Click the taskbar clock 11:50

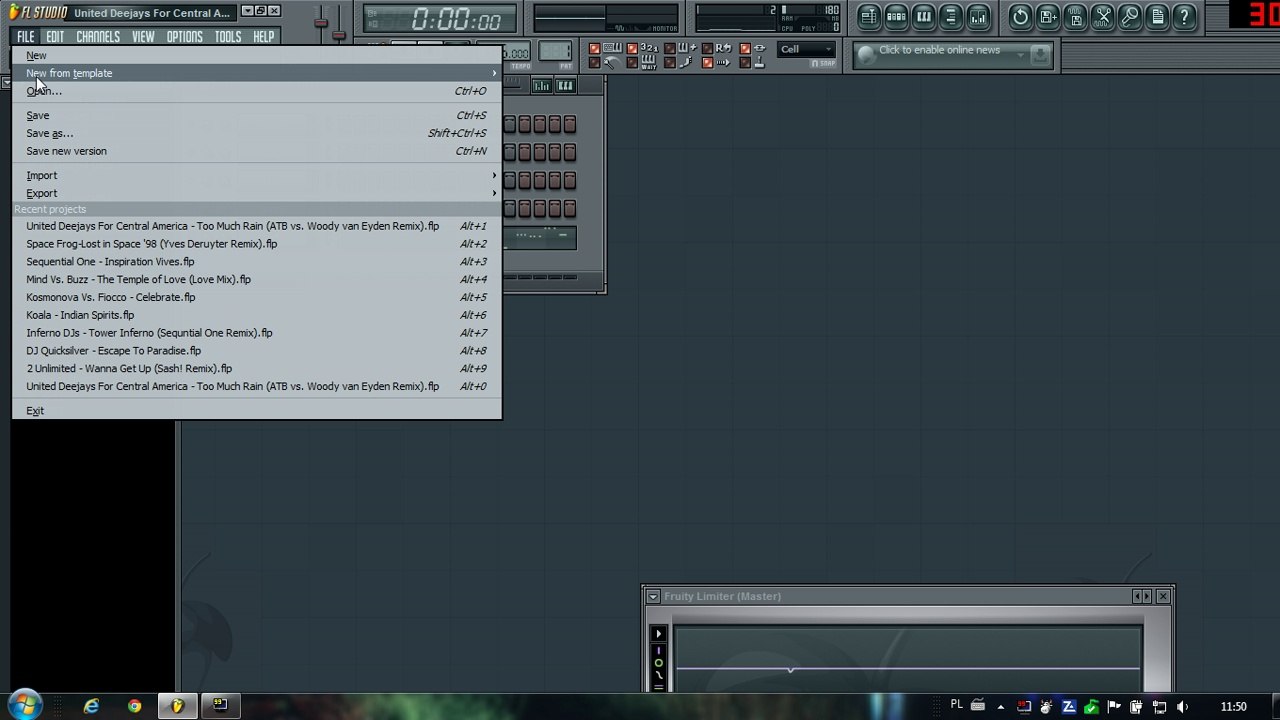coord(1233,707)
